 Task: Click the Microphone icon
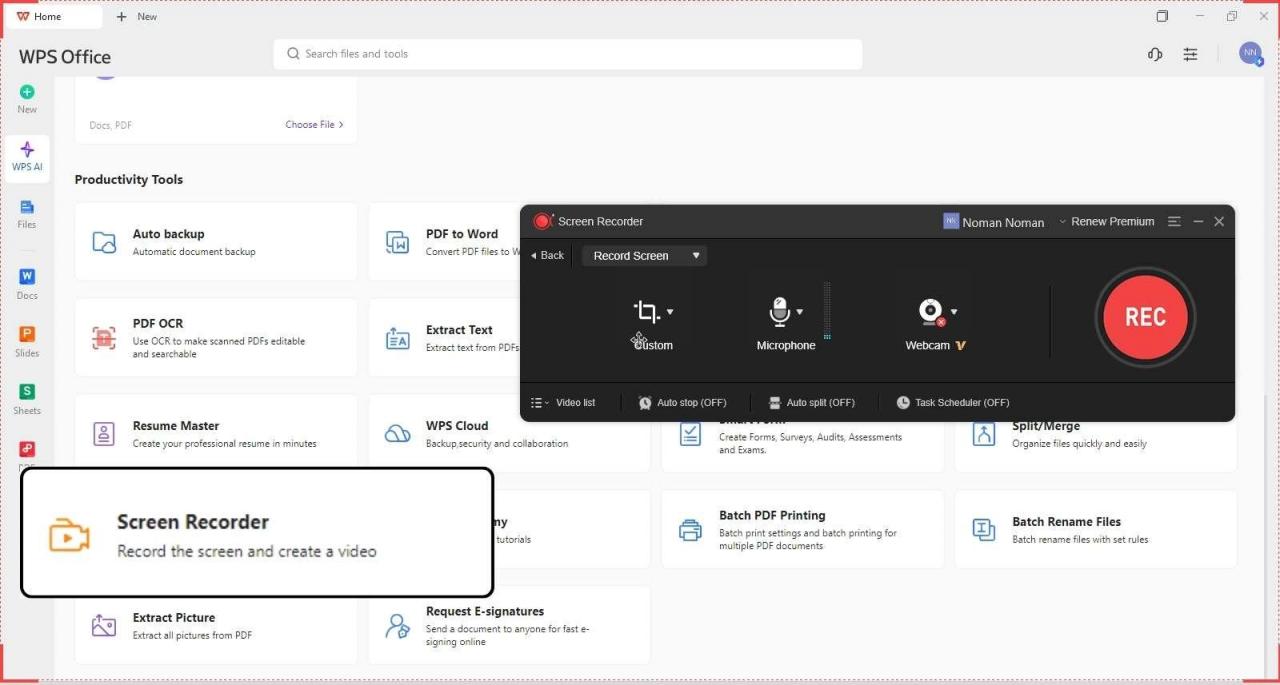coord(780,311)
